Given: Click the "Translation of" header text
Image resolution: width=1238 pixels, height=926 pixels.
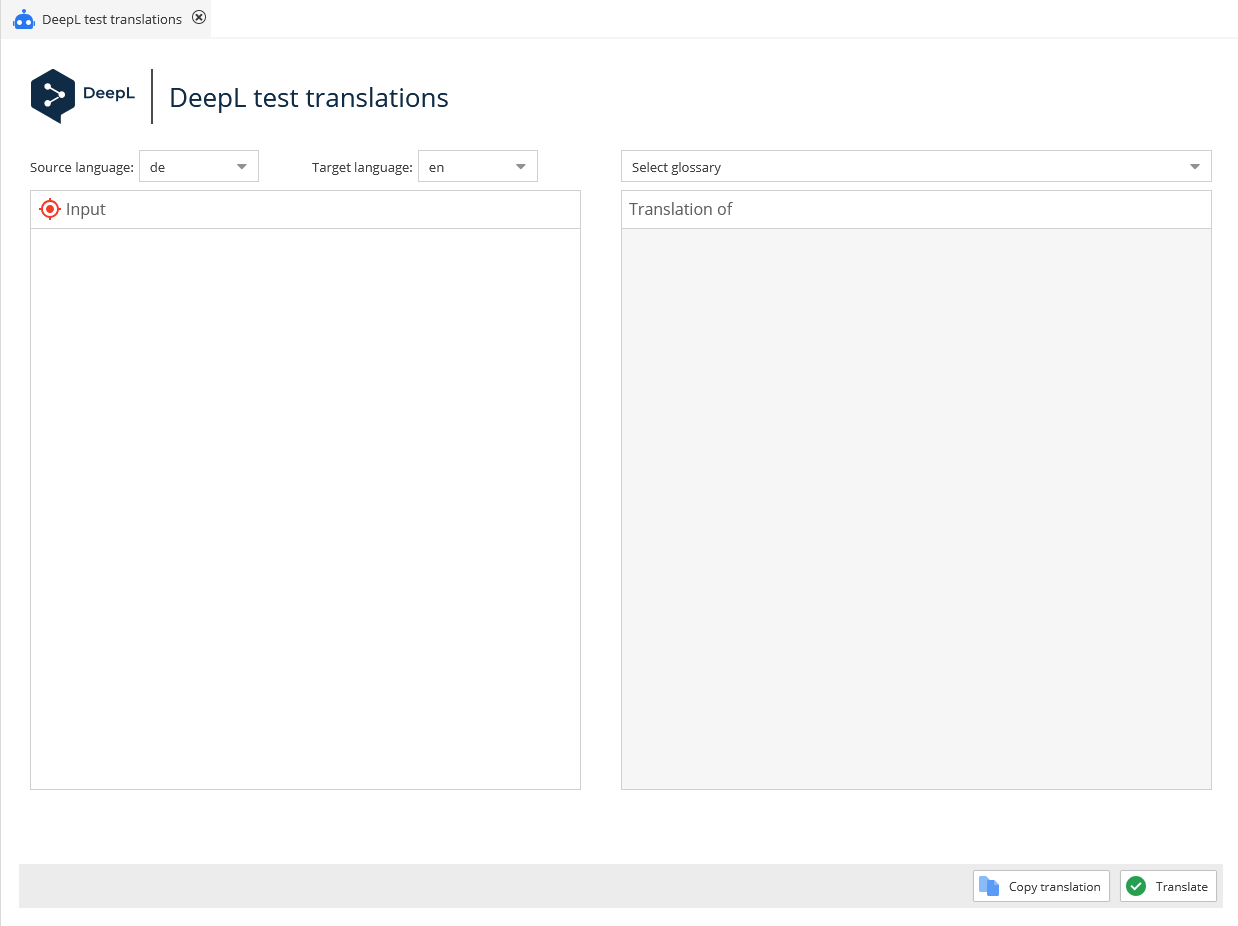Looking at the screenshot, I should (x=680, y=209).
